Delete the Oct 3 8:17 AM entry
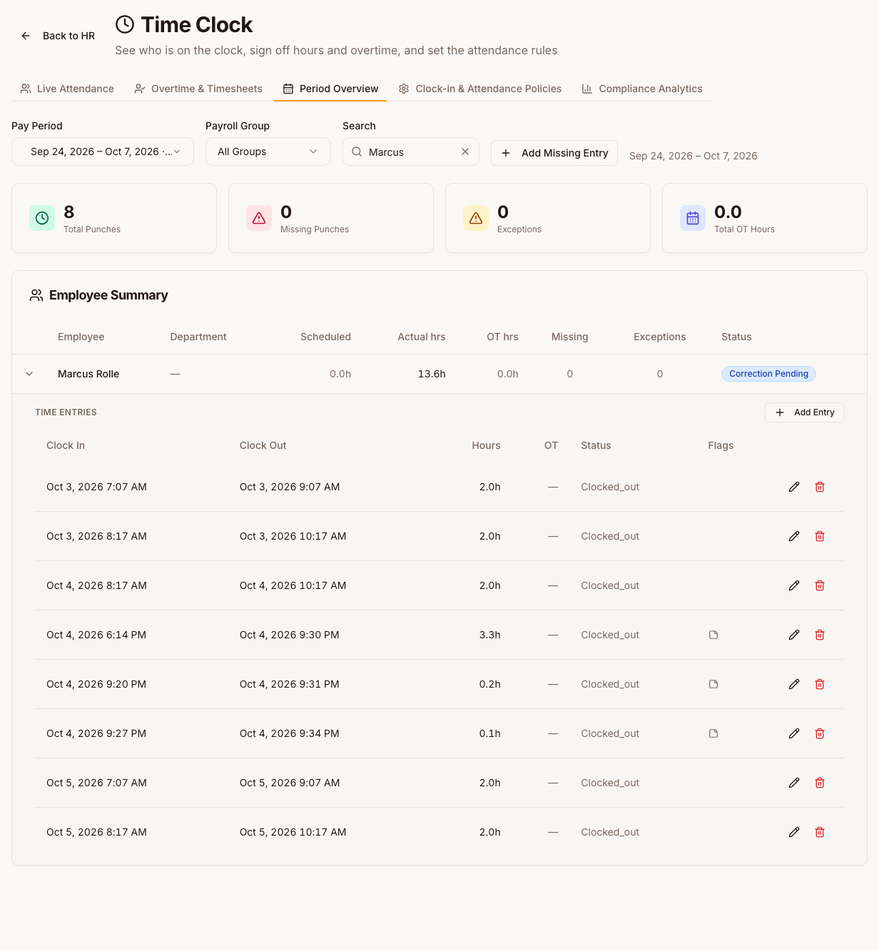This screenshot has height=950, width=879. coord(820,536)
